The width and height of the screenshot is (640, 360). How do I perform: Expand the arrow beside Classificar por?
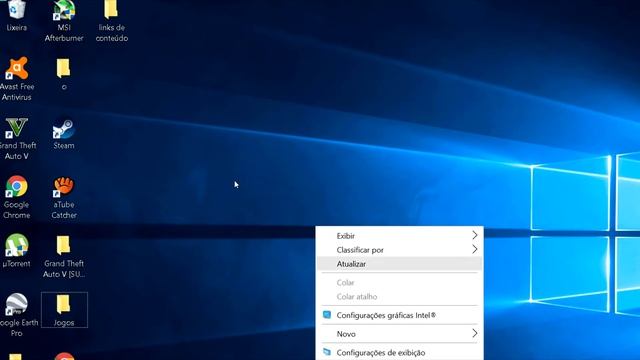(x=474, y=249)
